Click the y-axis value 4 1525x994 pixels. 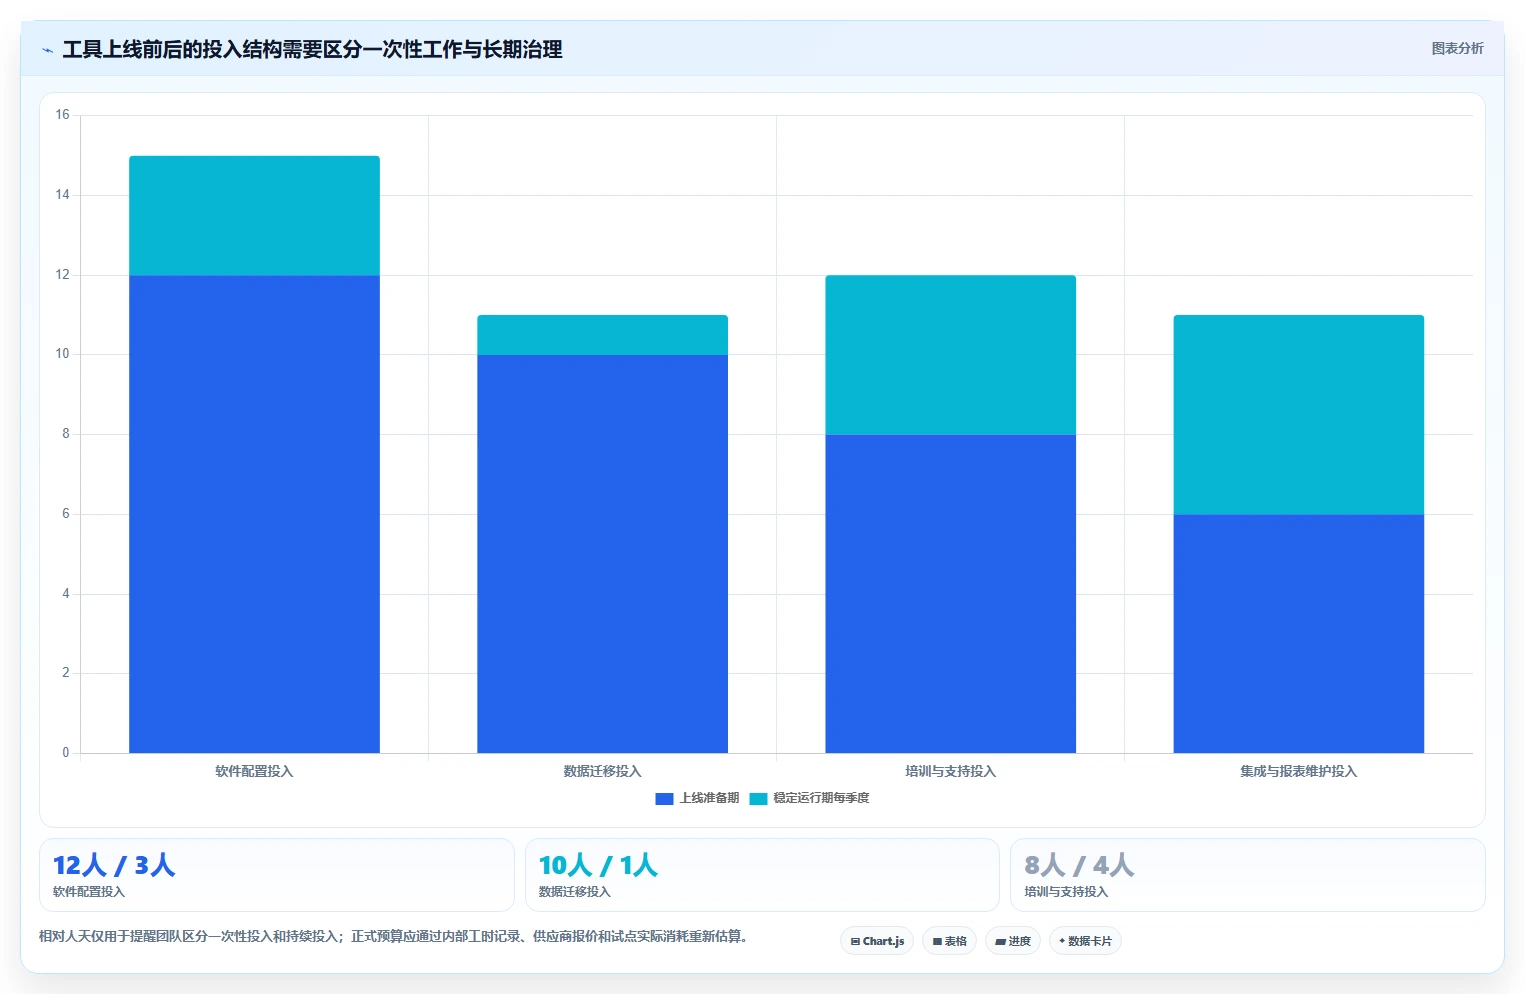[66, 594]
